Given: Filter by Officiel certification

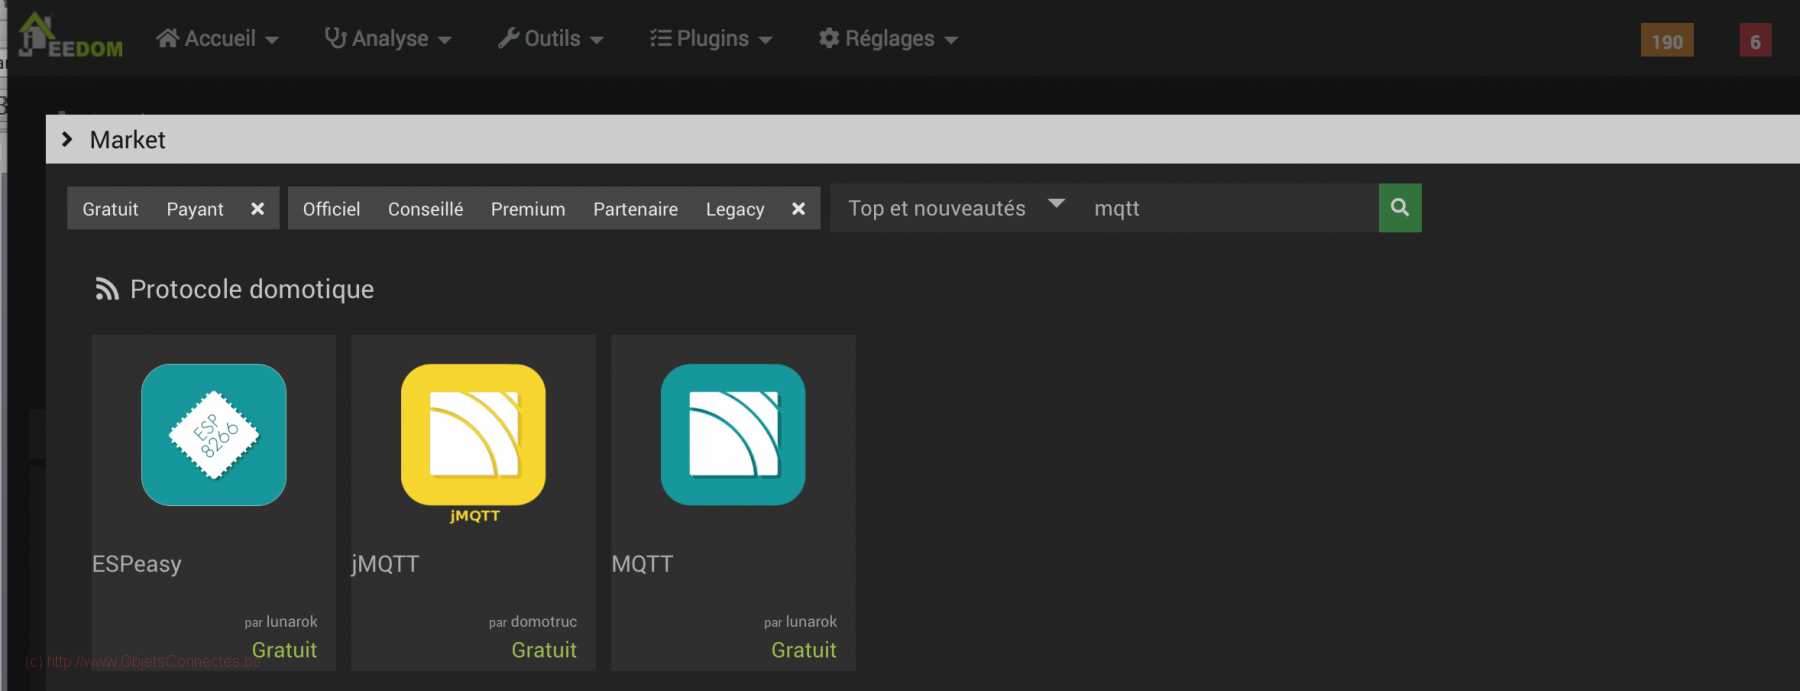Looking at the screenshot, I should [331, 209].
